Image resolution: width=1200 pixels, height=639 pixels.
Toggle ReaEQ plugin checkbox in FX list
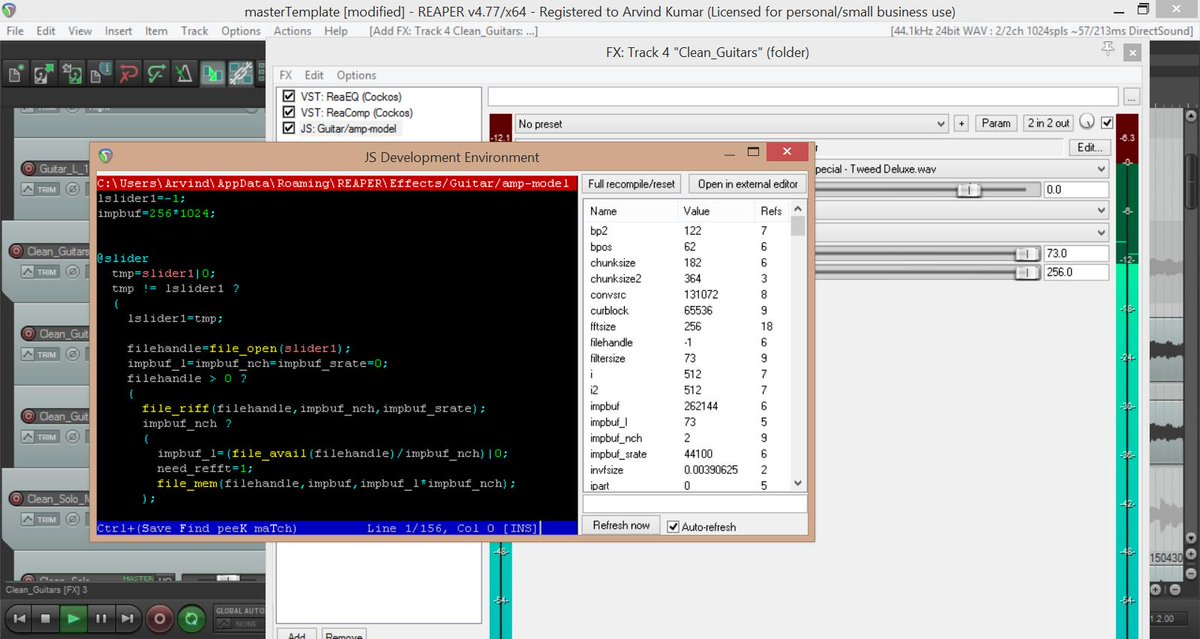tap(290, 97)
